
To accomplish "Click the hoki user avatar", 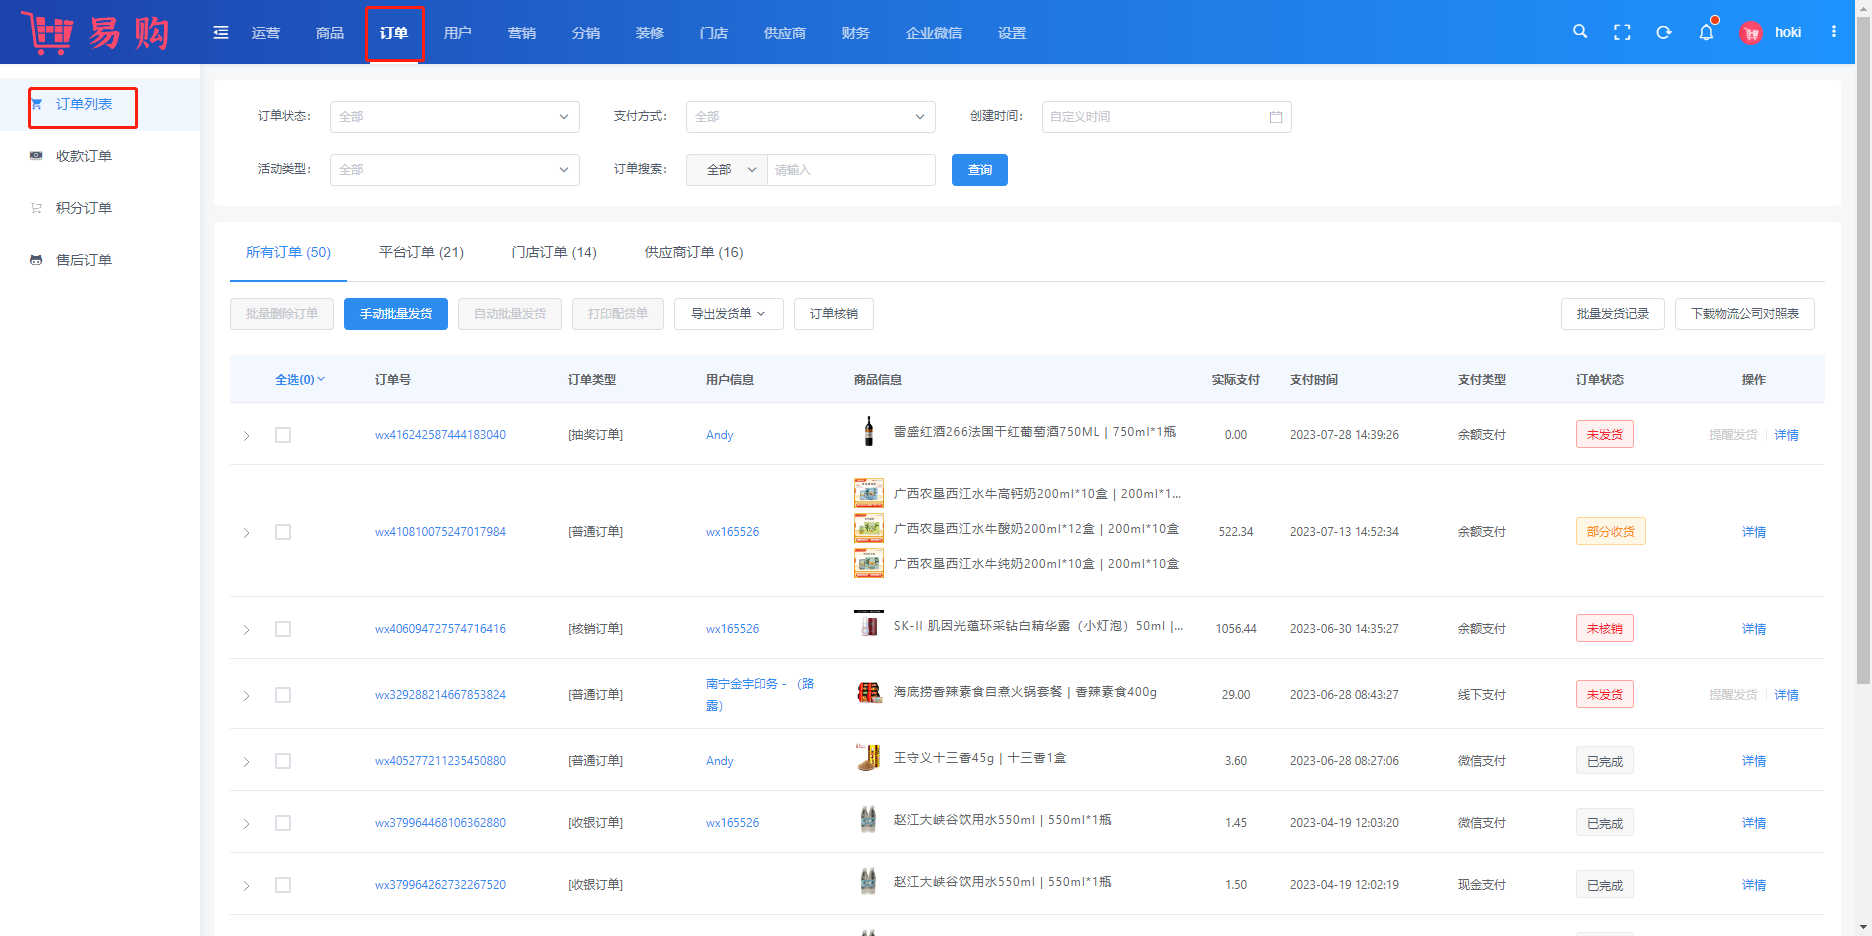I will 1751,33.
